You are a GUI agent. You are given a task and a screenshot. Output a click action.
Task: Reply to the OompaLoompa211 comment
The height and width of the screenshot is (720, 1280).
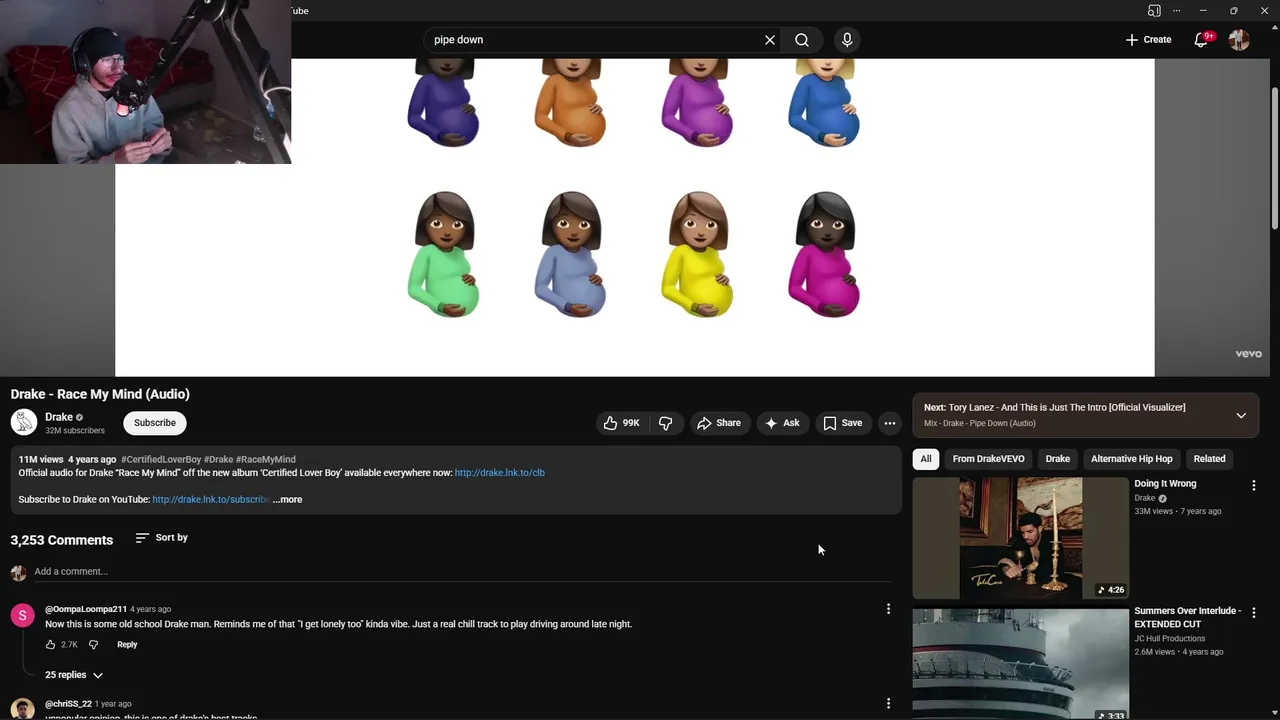coord(127,645)
